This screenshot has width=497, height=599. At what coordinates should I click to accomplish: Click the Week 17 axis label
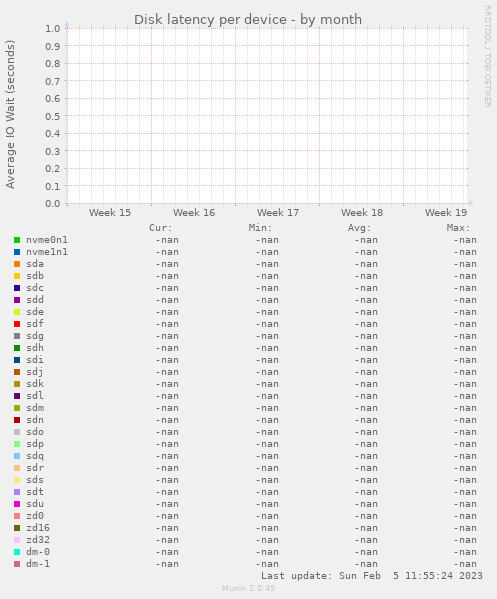coord(278,213)
